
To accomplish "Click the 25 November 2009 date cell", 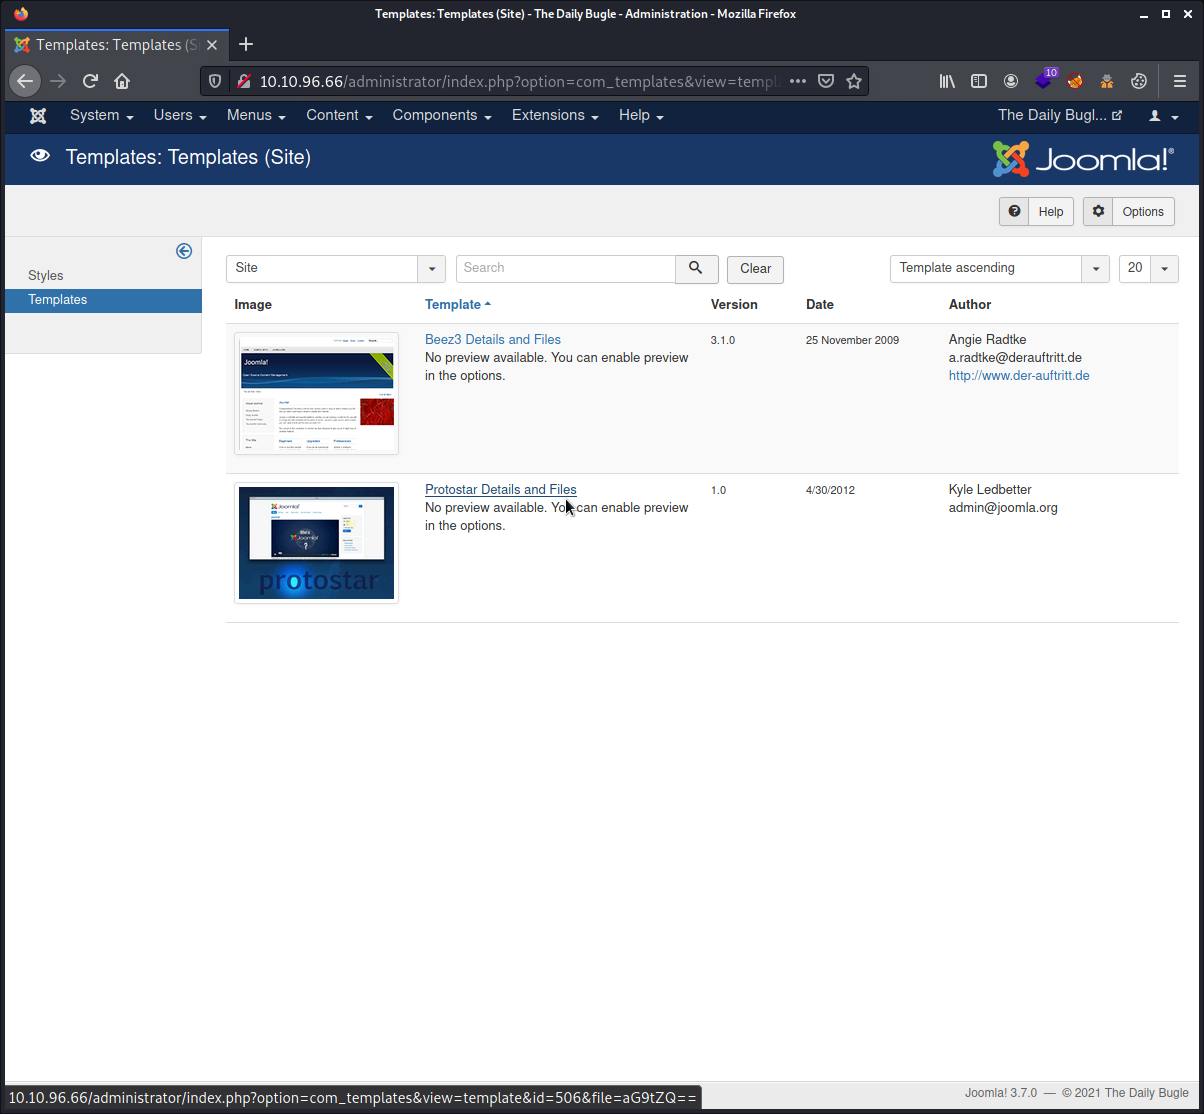I will 852,341.
